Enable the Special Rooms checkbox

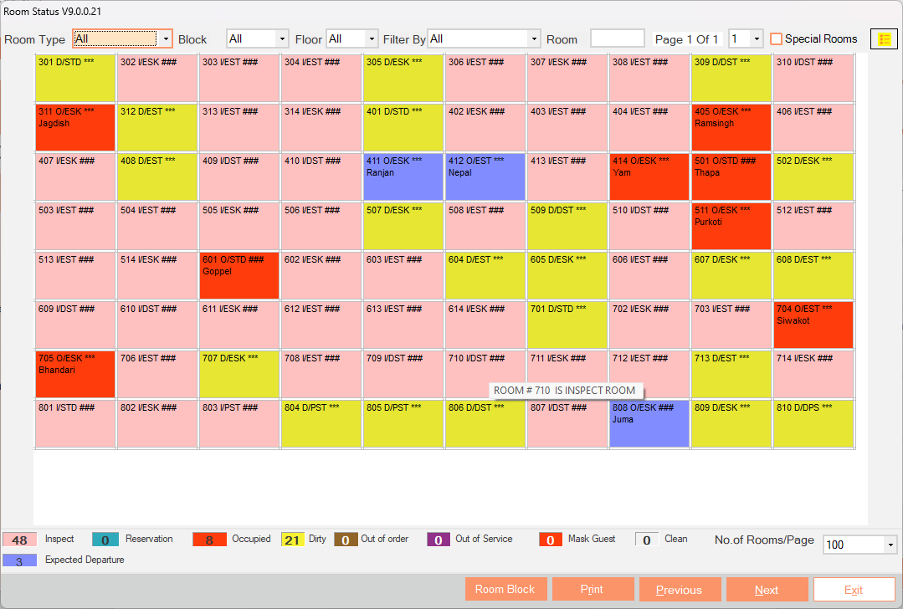point(776,39)
